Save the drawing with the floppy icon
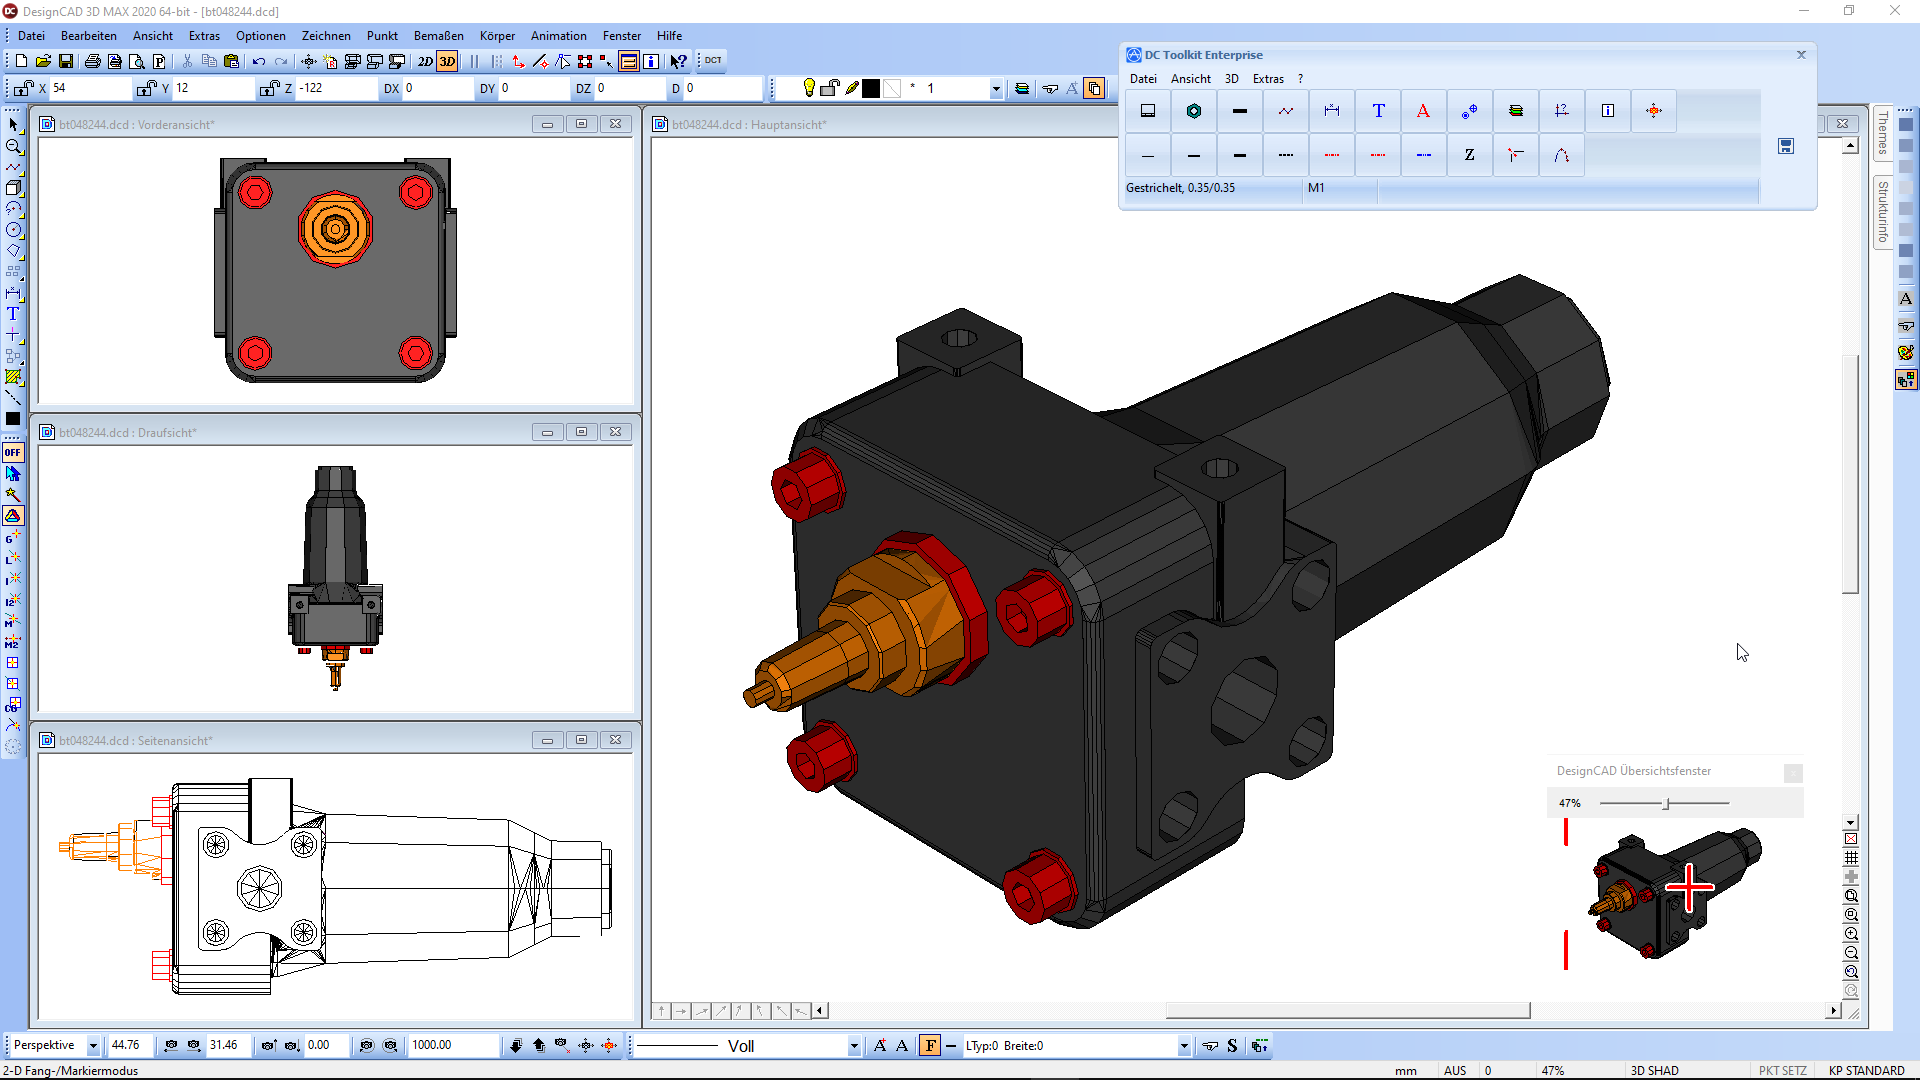 click(66, 61)
